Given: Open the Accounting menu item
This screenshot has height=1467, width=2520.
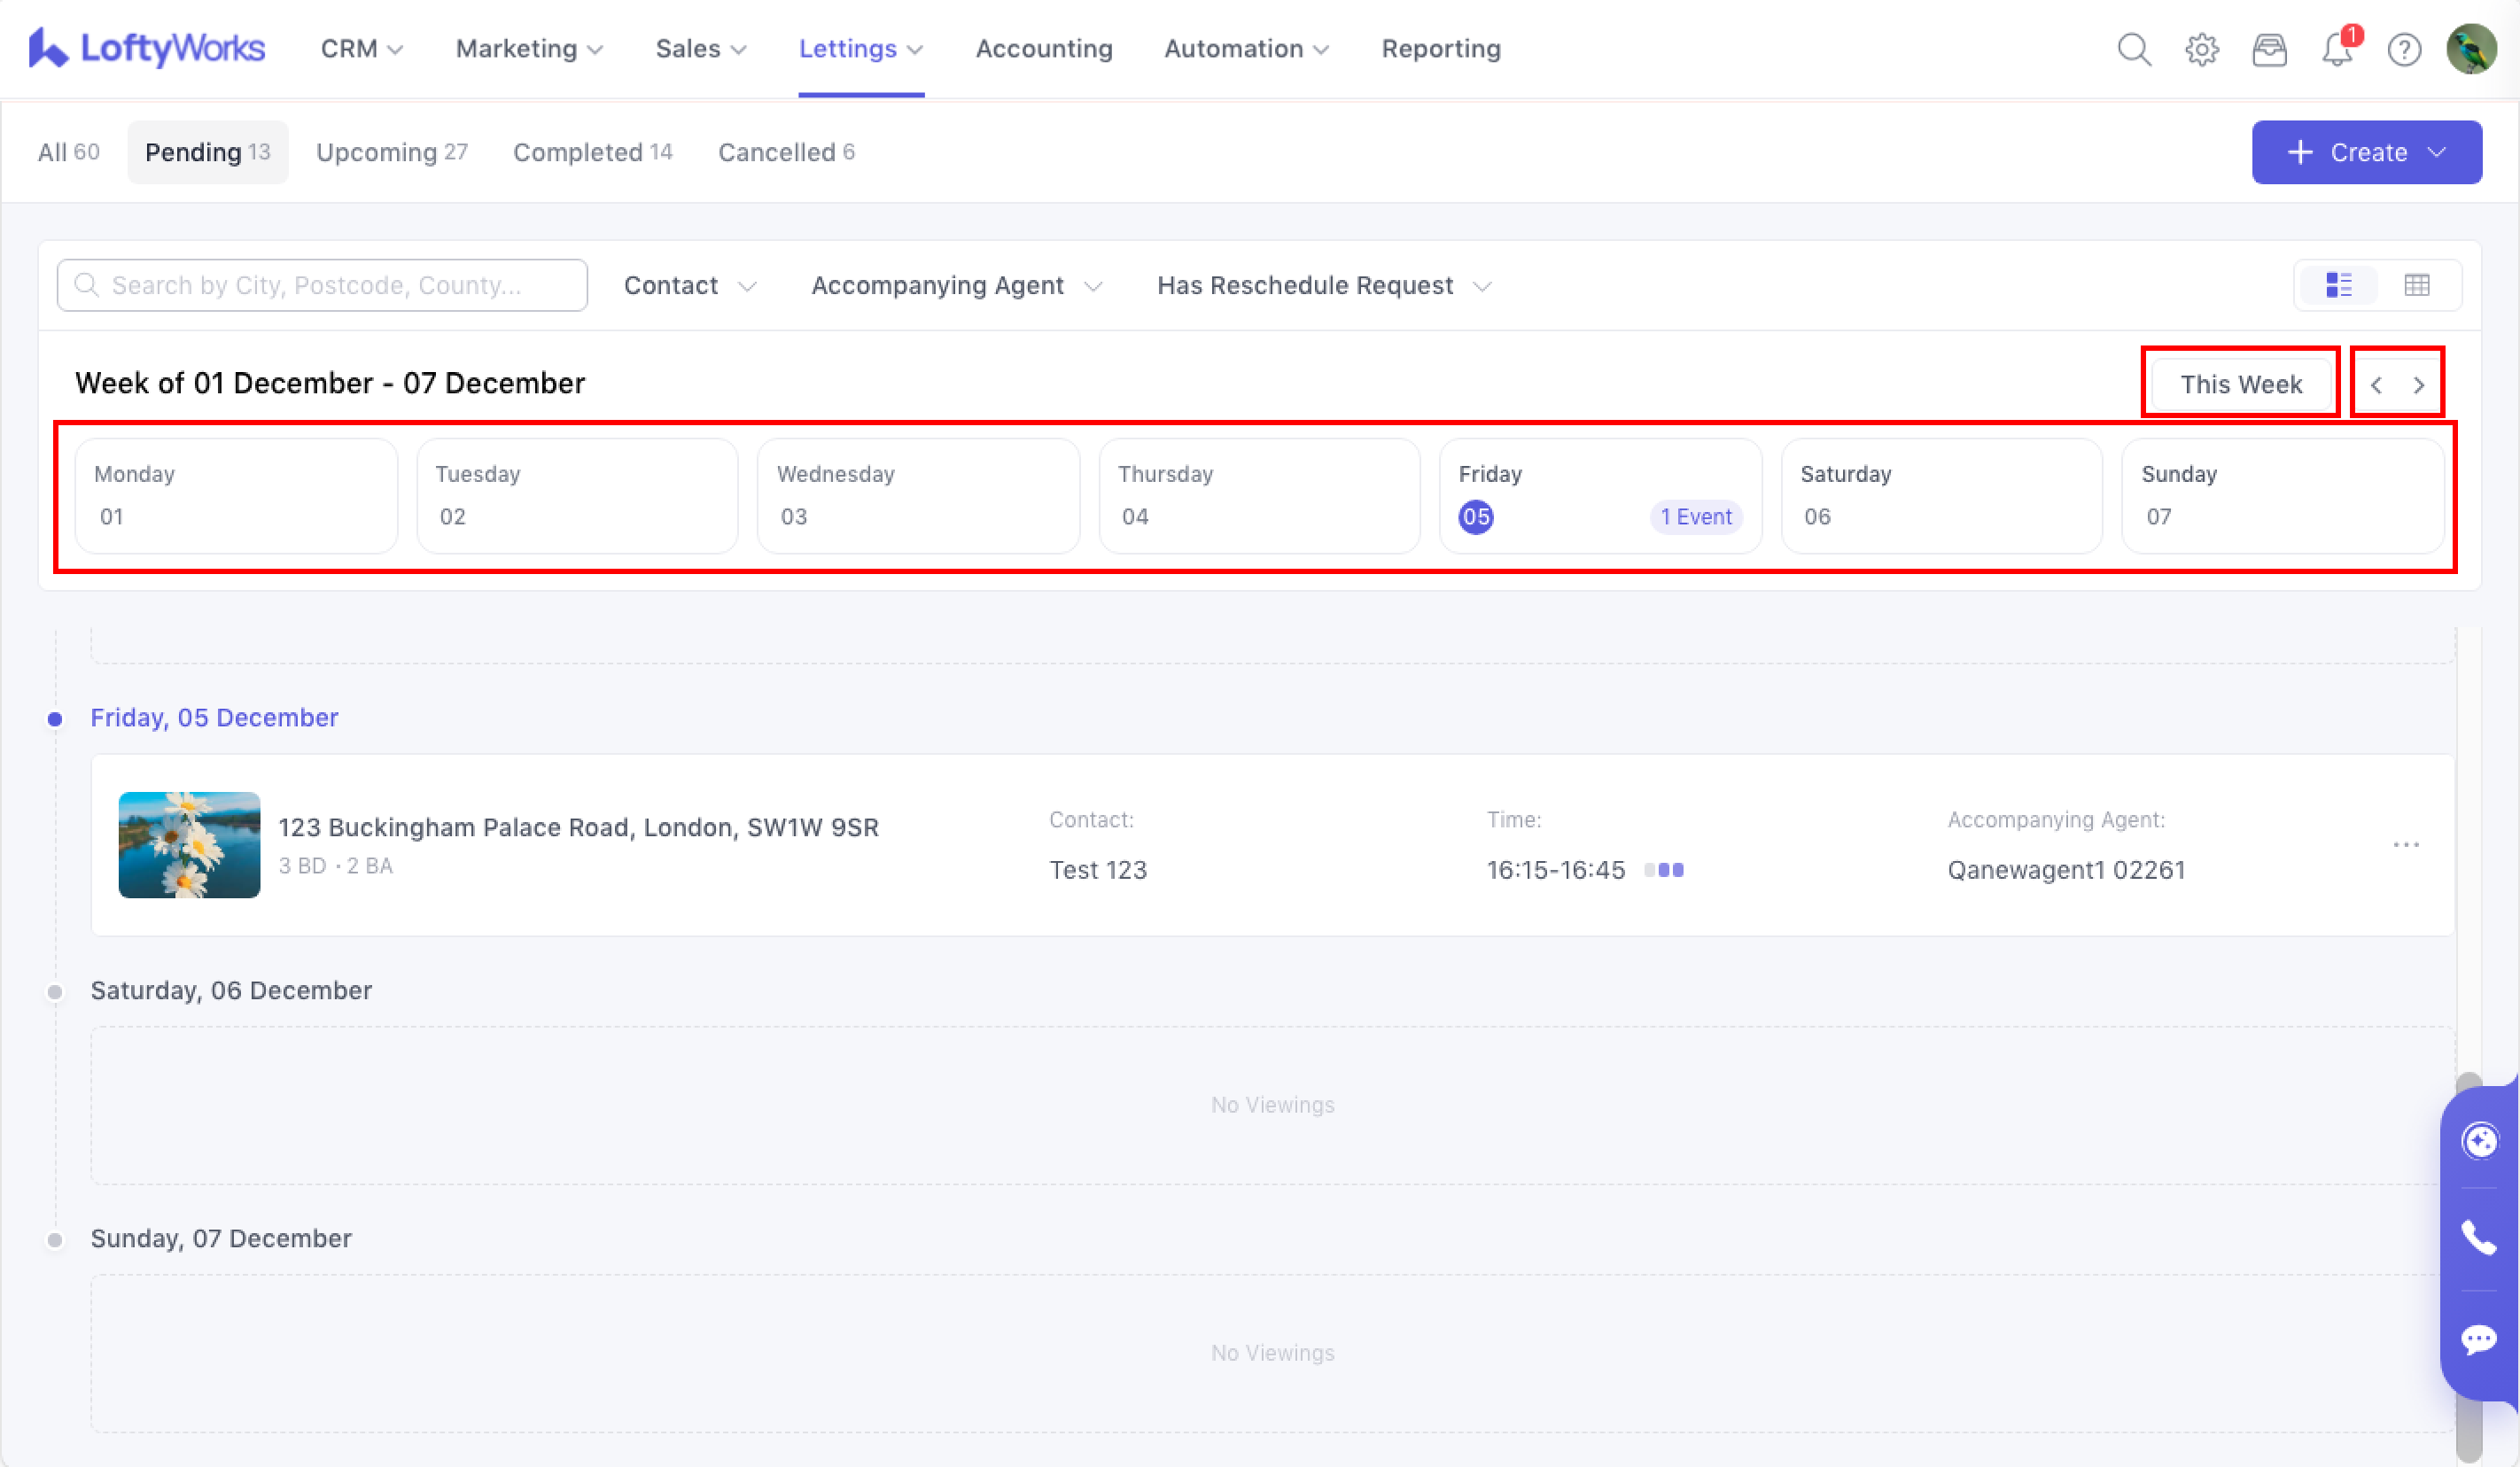Looking at the screenshot, I should click(1043, 49).
